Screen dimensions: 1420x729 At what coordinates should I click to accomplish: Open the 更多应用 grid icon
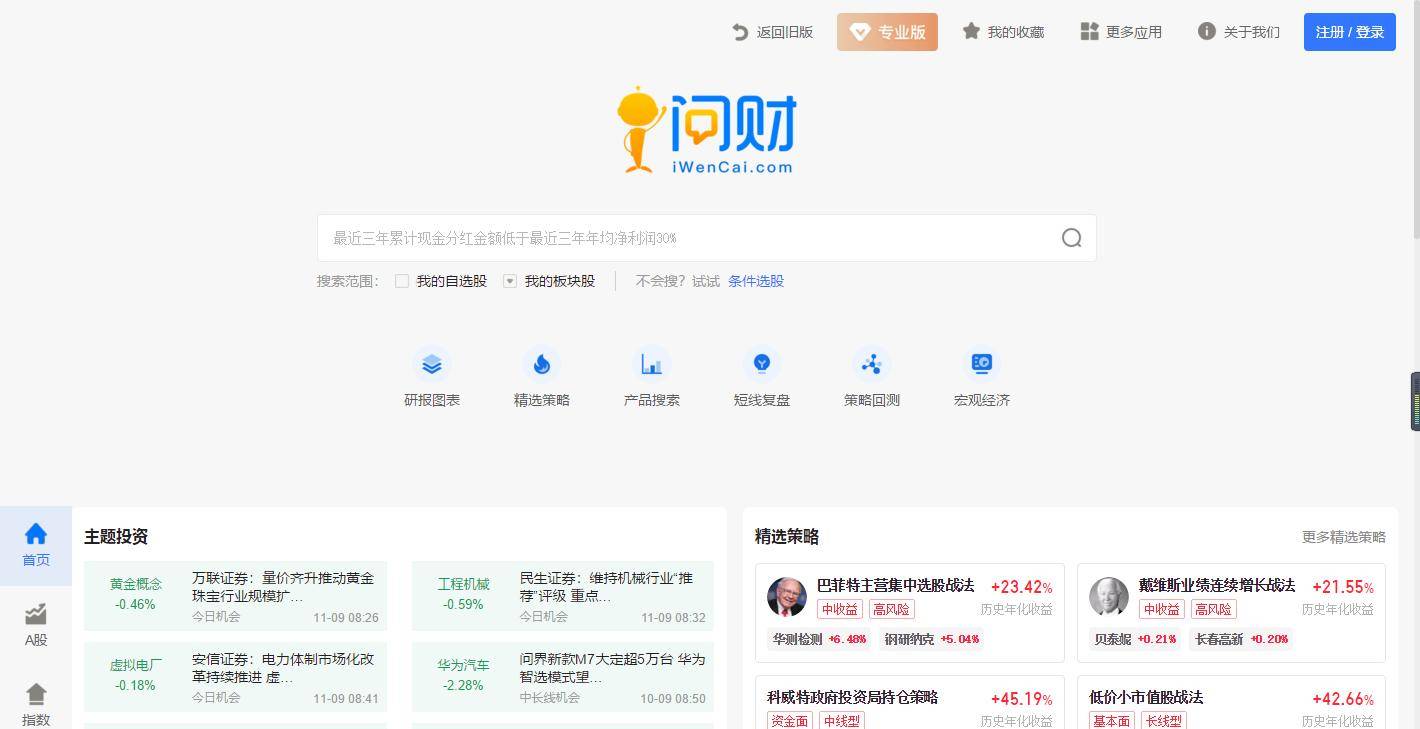(x=1089, y=31)
